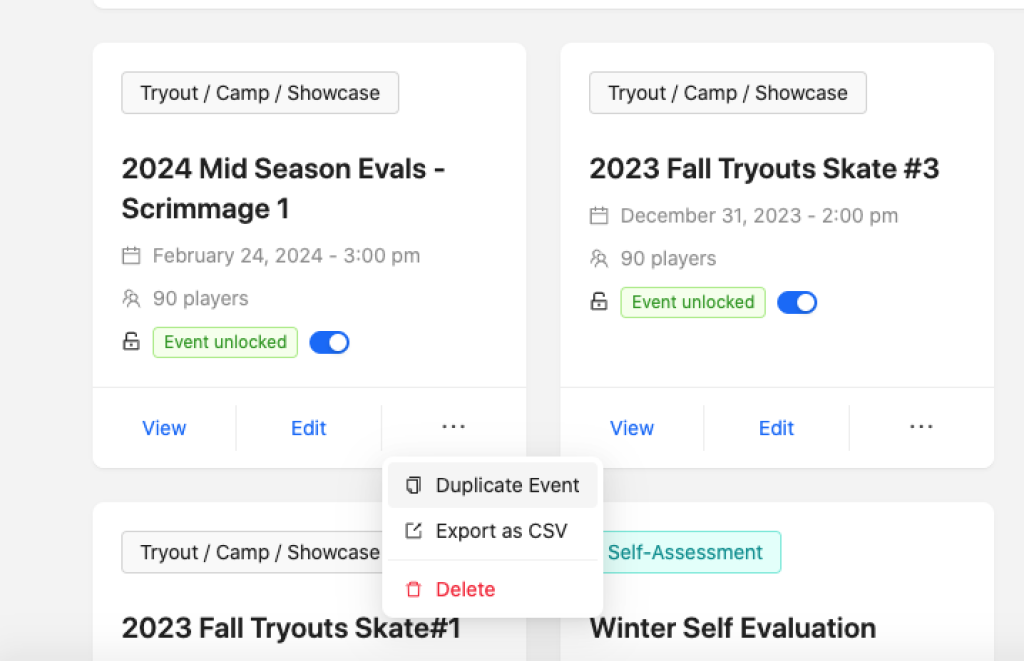The height and width of the screenshot is (661, 1024).
Task: Click the Export as CSV icon
Action: pyautogui.click(x=413, y=531)
